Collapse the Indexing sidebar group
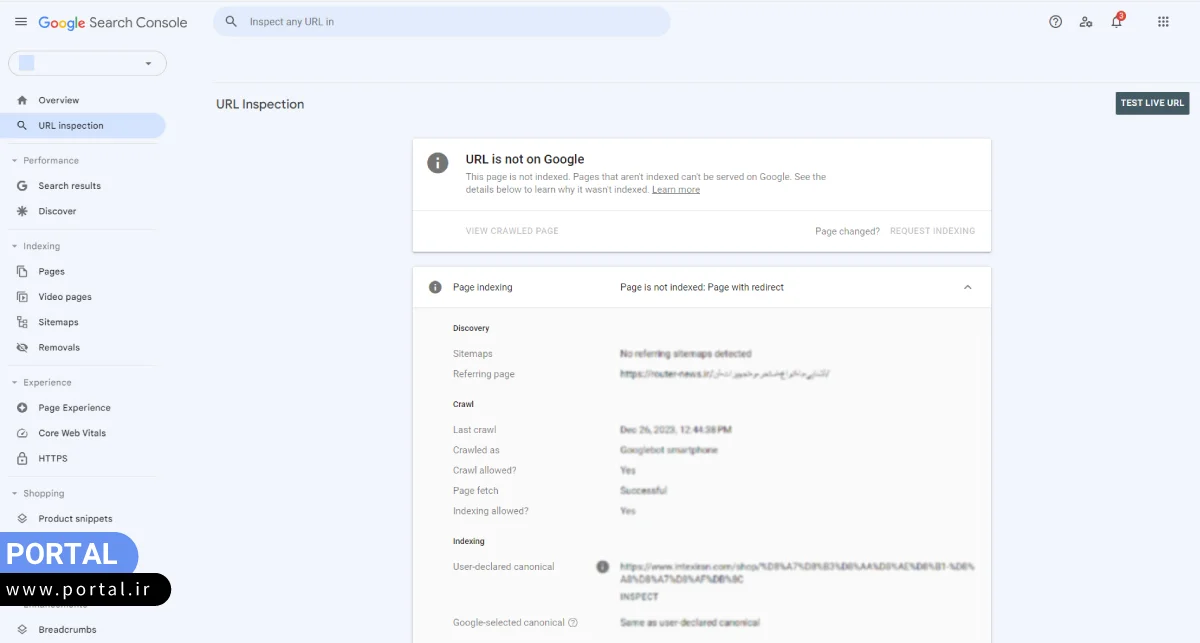1200x643 pixels. coord(15,246)
